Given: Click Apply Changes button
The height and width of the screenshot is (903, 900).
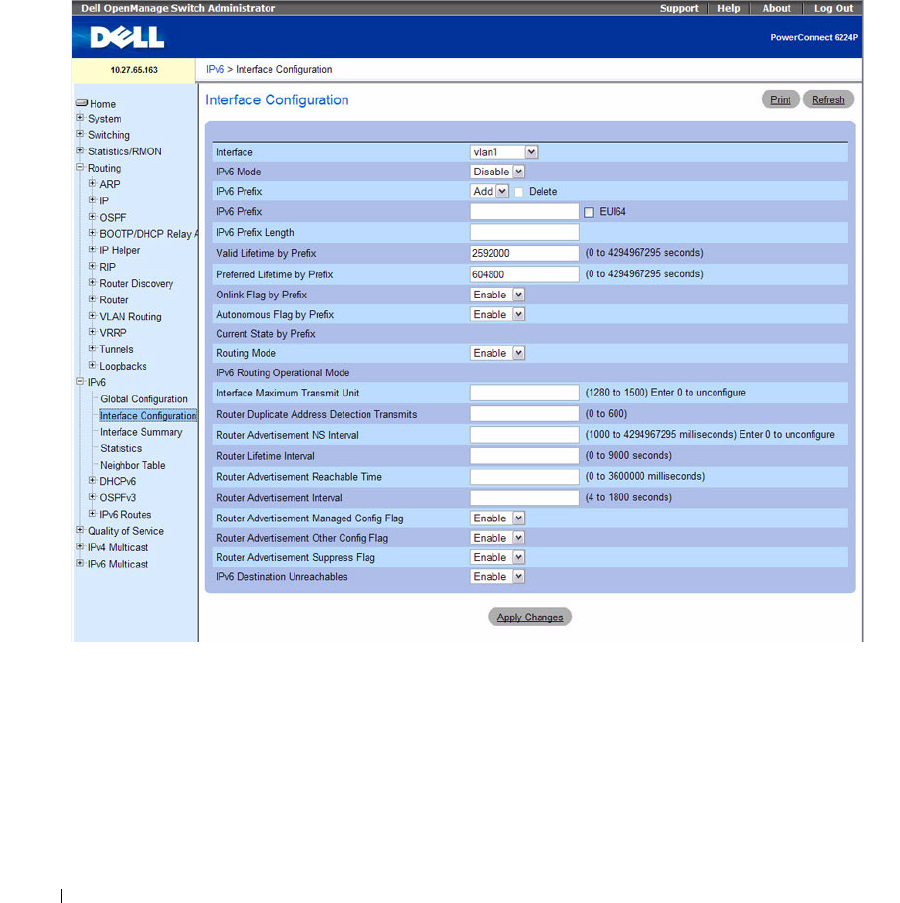Looking at the screenshot, I should coord(530,617).
